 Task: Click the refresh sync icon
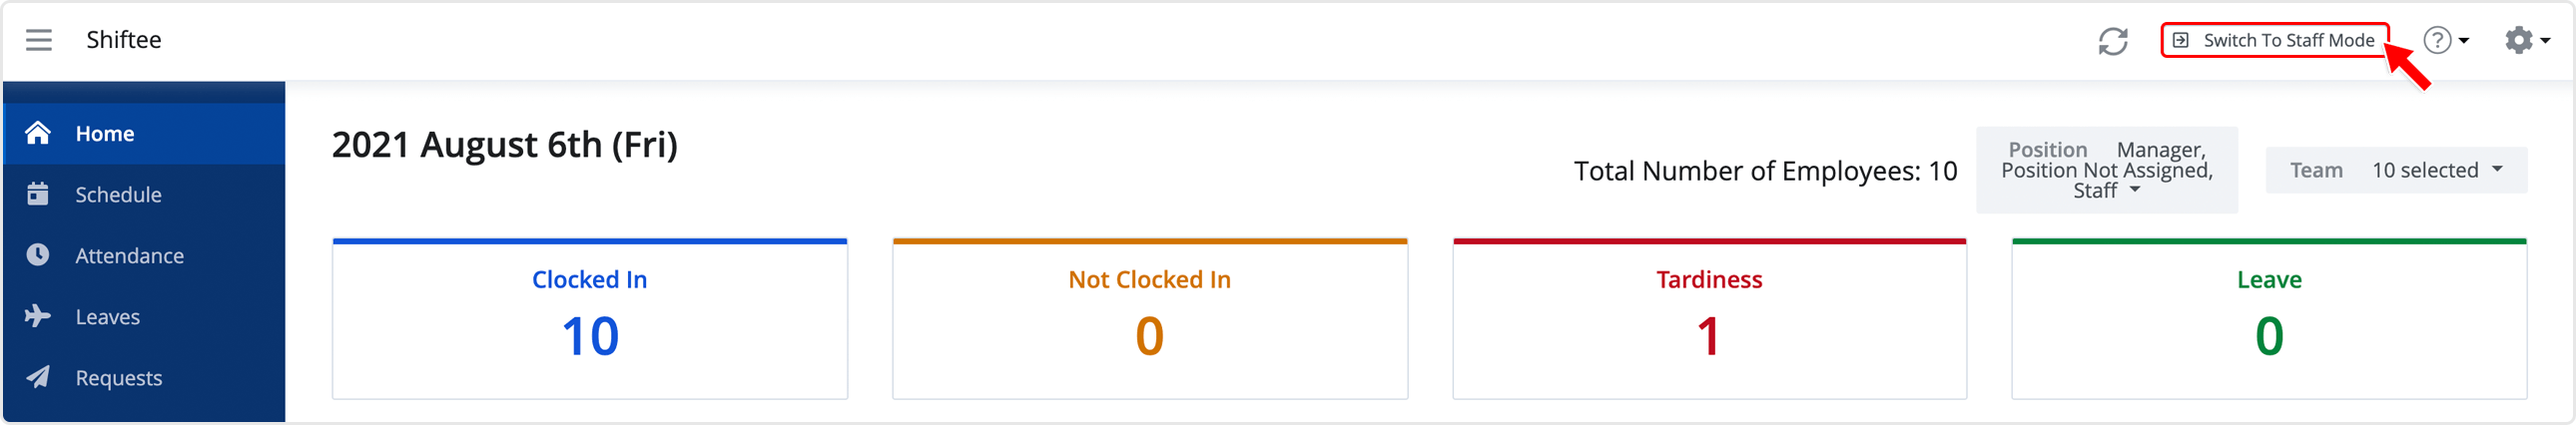[x=2112, y=41]
